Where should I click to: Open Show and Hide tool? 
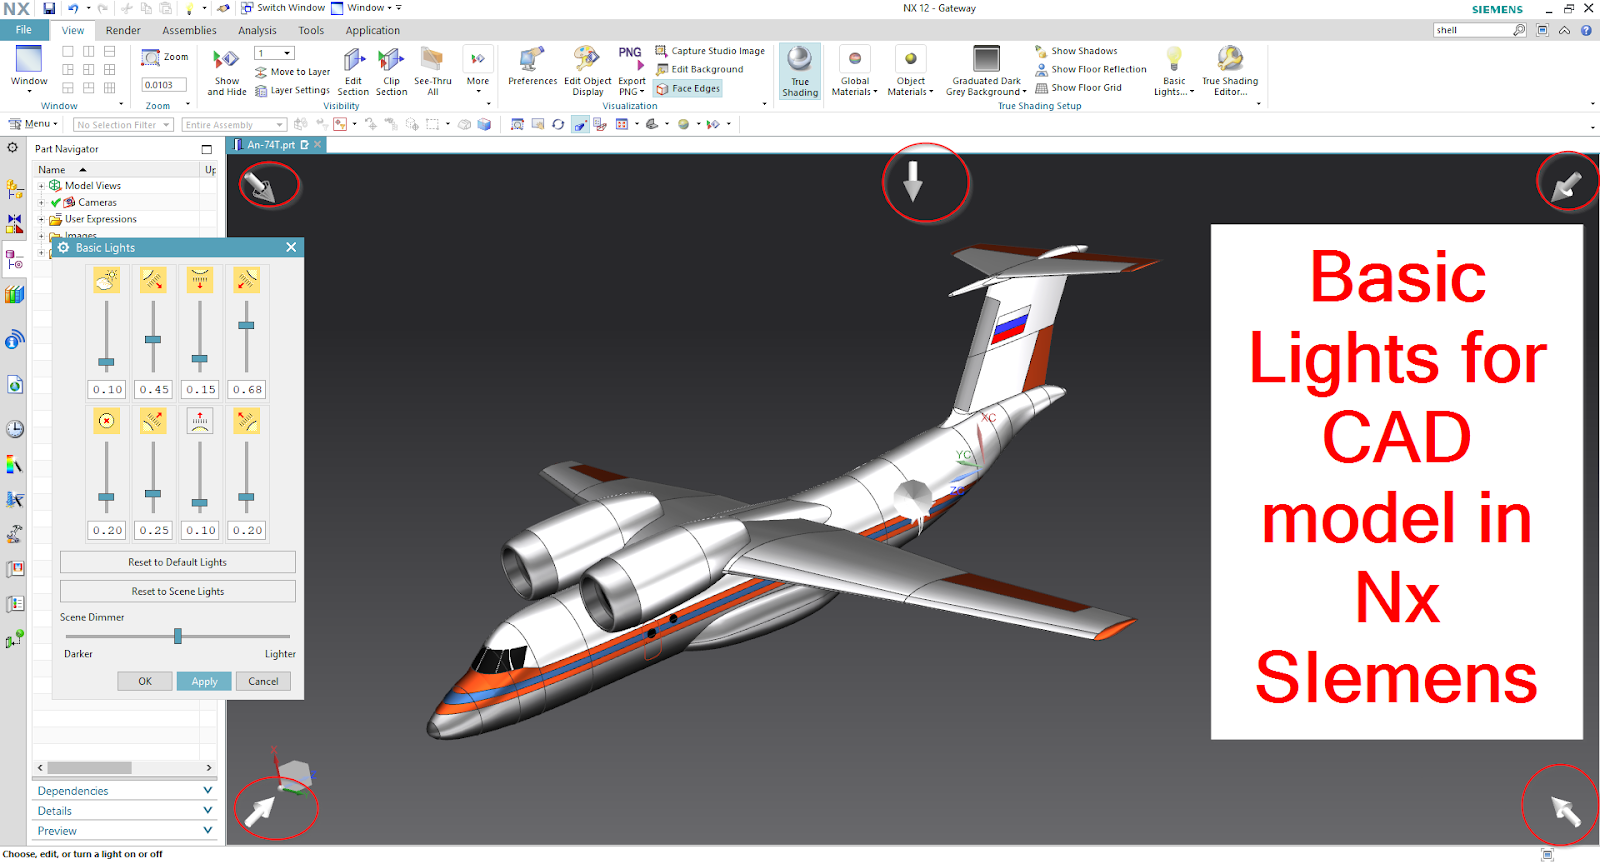pyautogui.click(x=226, y=72)
